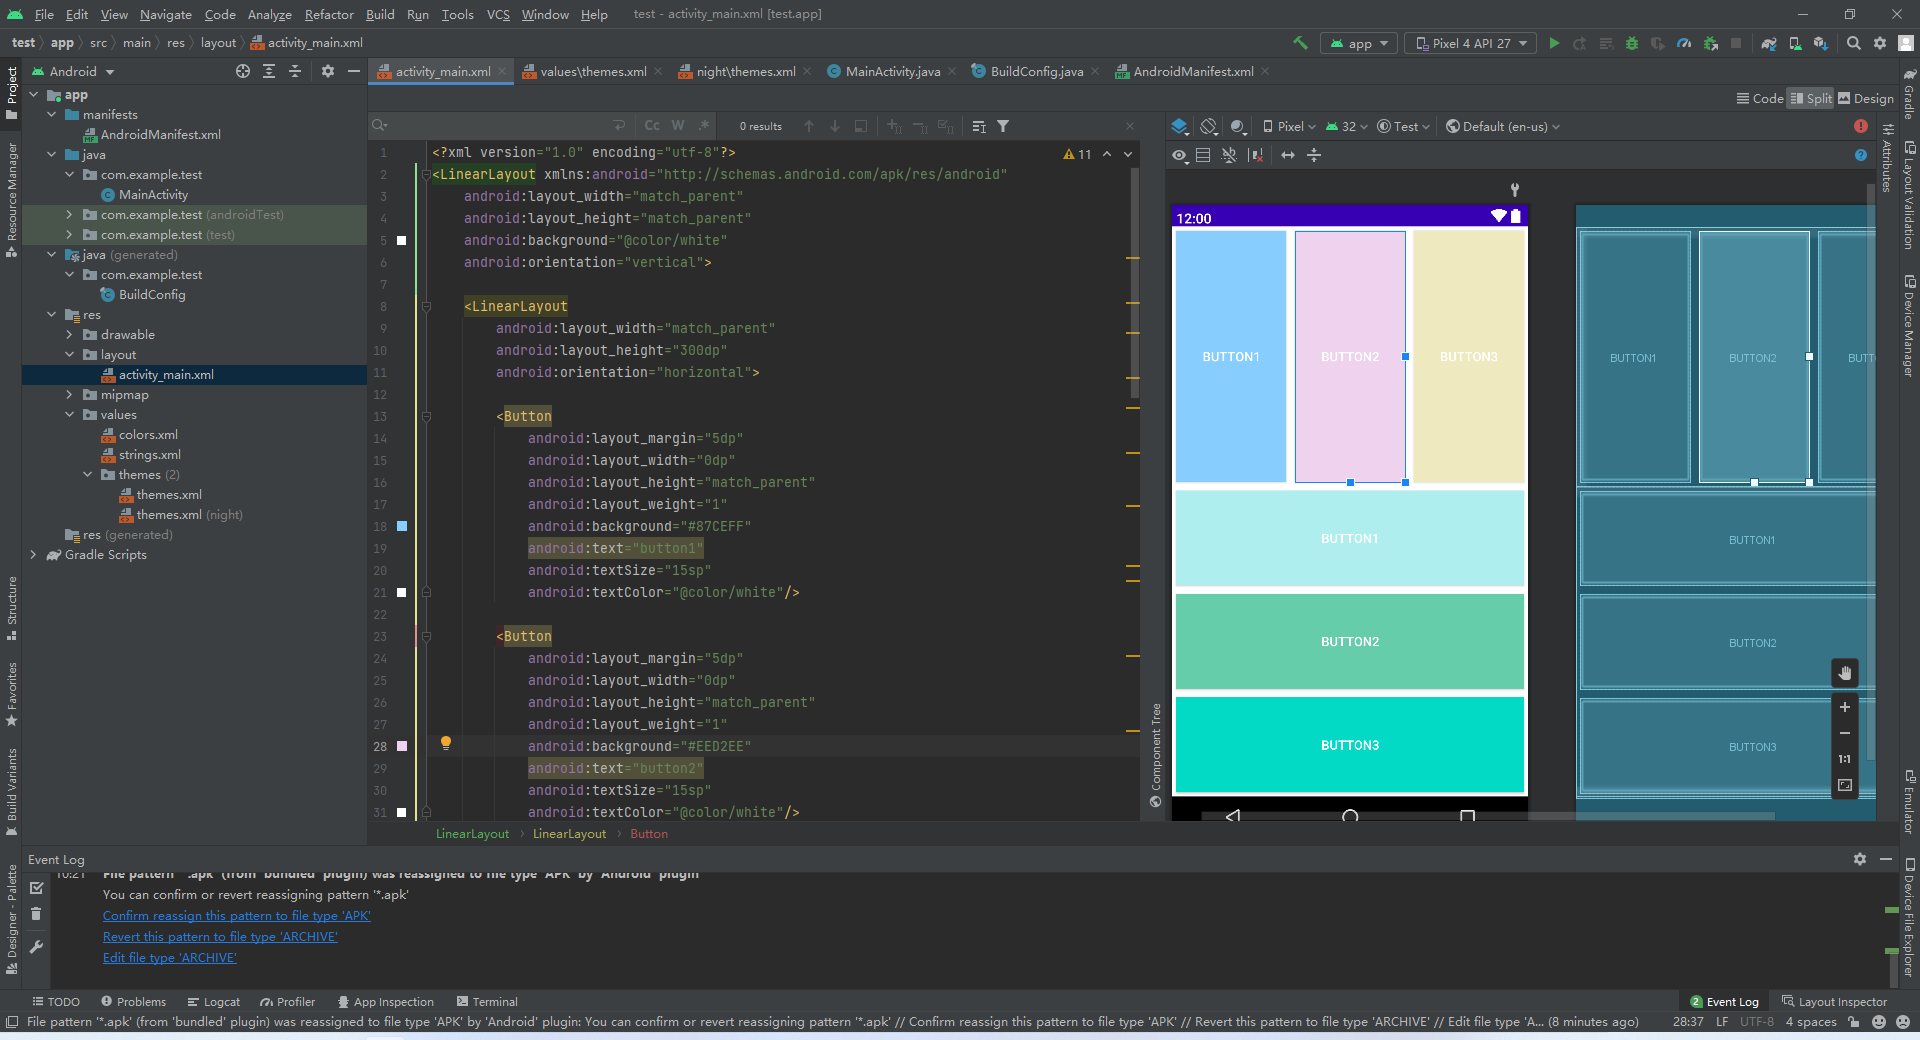Open the Test theme dropdown

(x=1403, y=126)
